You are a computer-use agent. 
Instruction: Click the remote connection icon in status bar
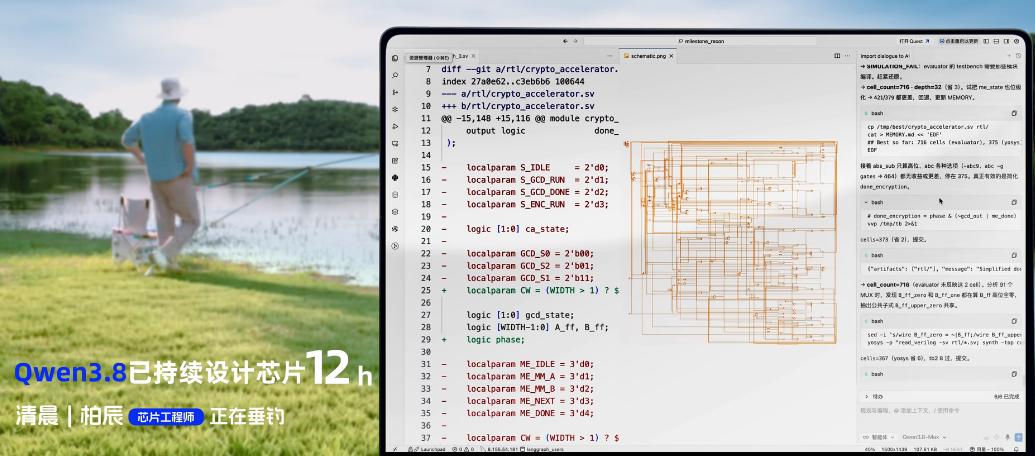pyautogui.click(x=395, y=449)
